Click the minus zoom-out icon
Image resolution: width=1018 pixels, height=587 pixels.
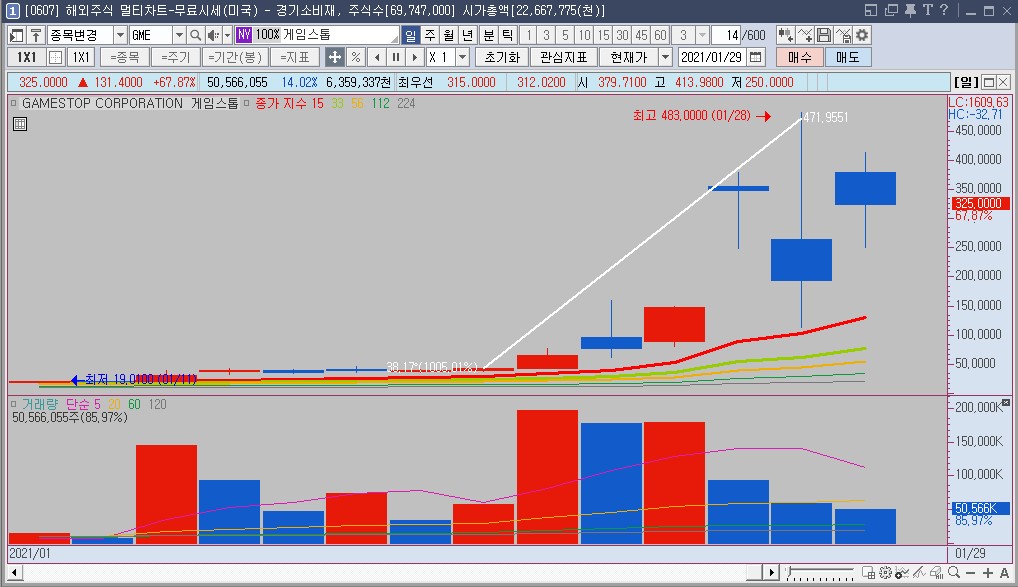click(971, 573)
